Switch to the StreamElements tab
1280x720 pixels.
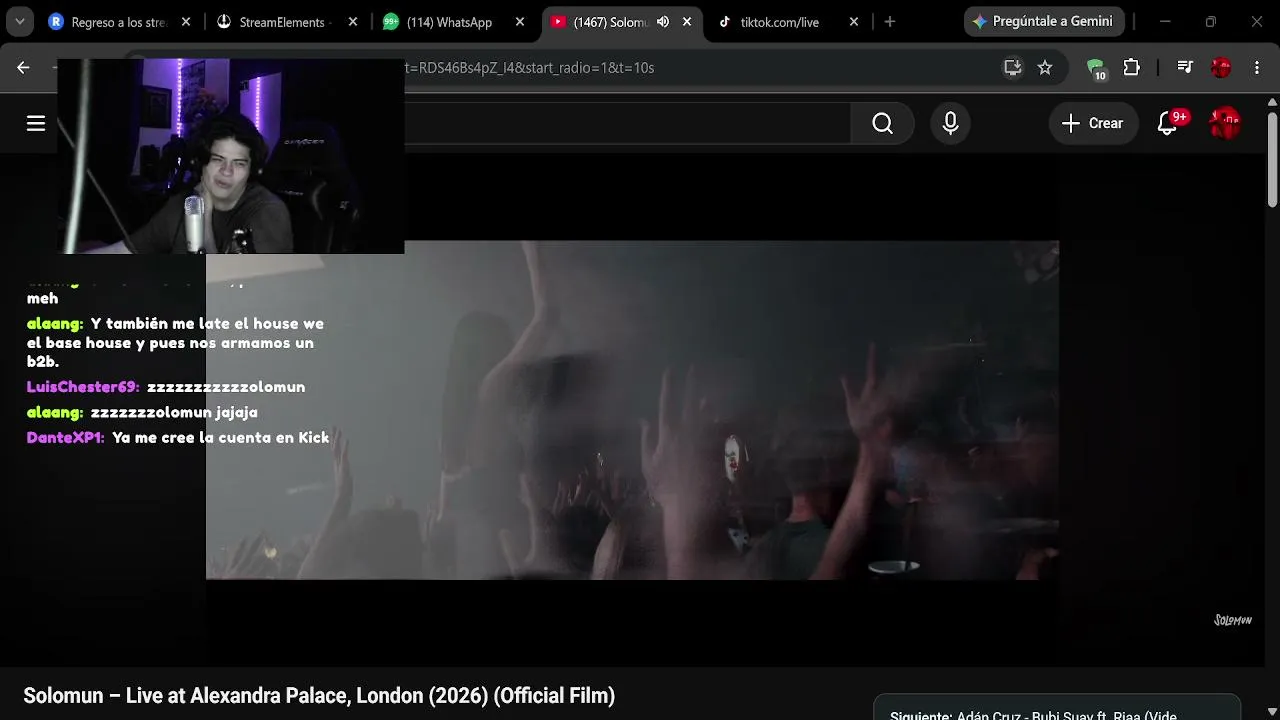[x=284, y=22]
